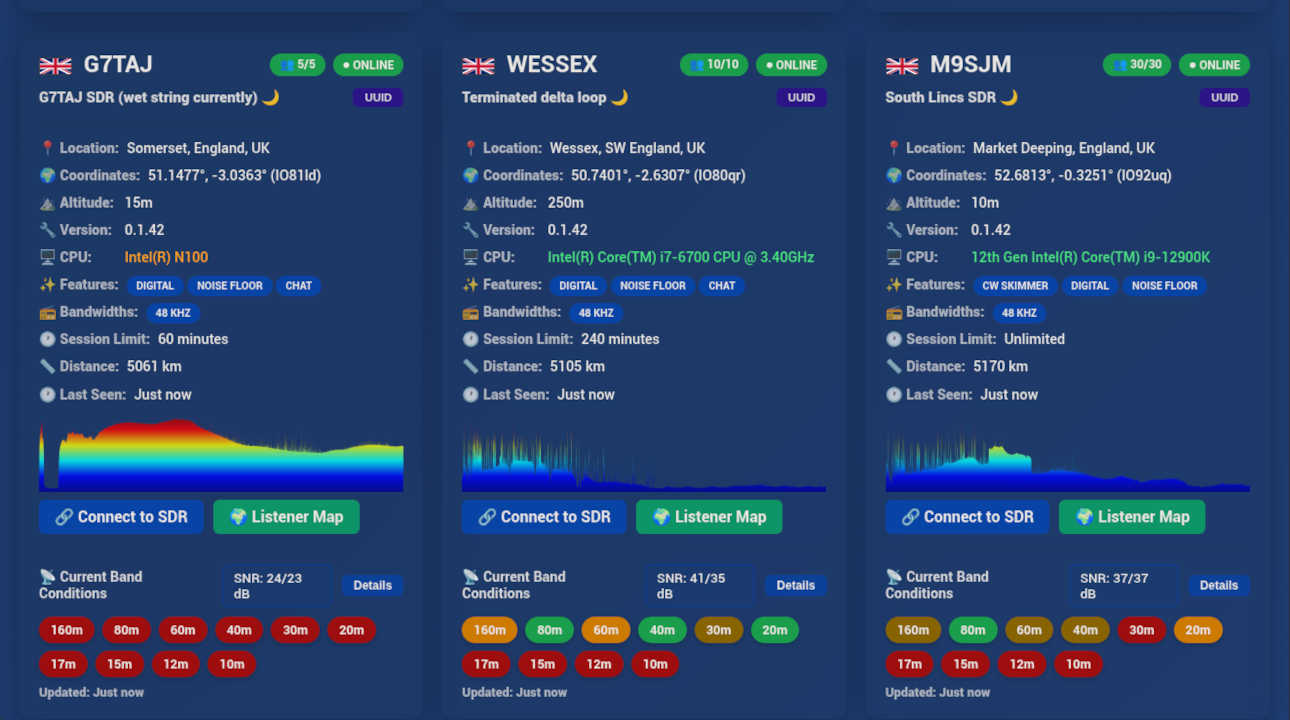Click the 48 KHZ bandwidth tag on WESSEX

(596, 313)
